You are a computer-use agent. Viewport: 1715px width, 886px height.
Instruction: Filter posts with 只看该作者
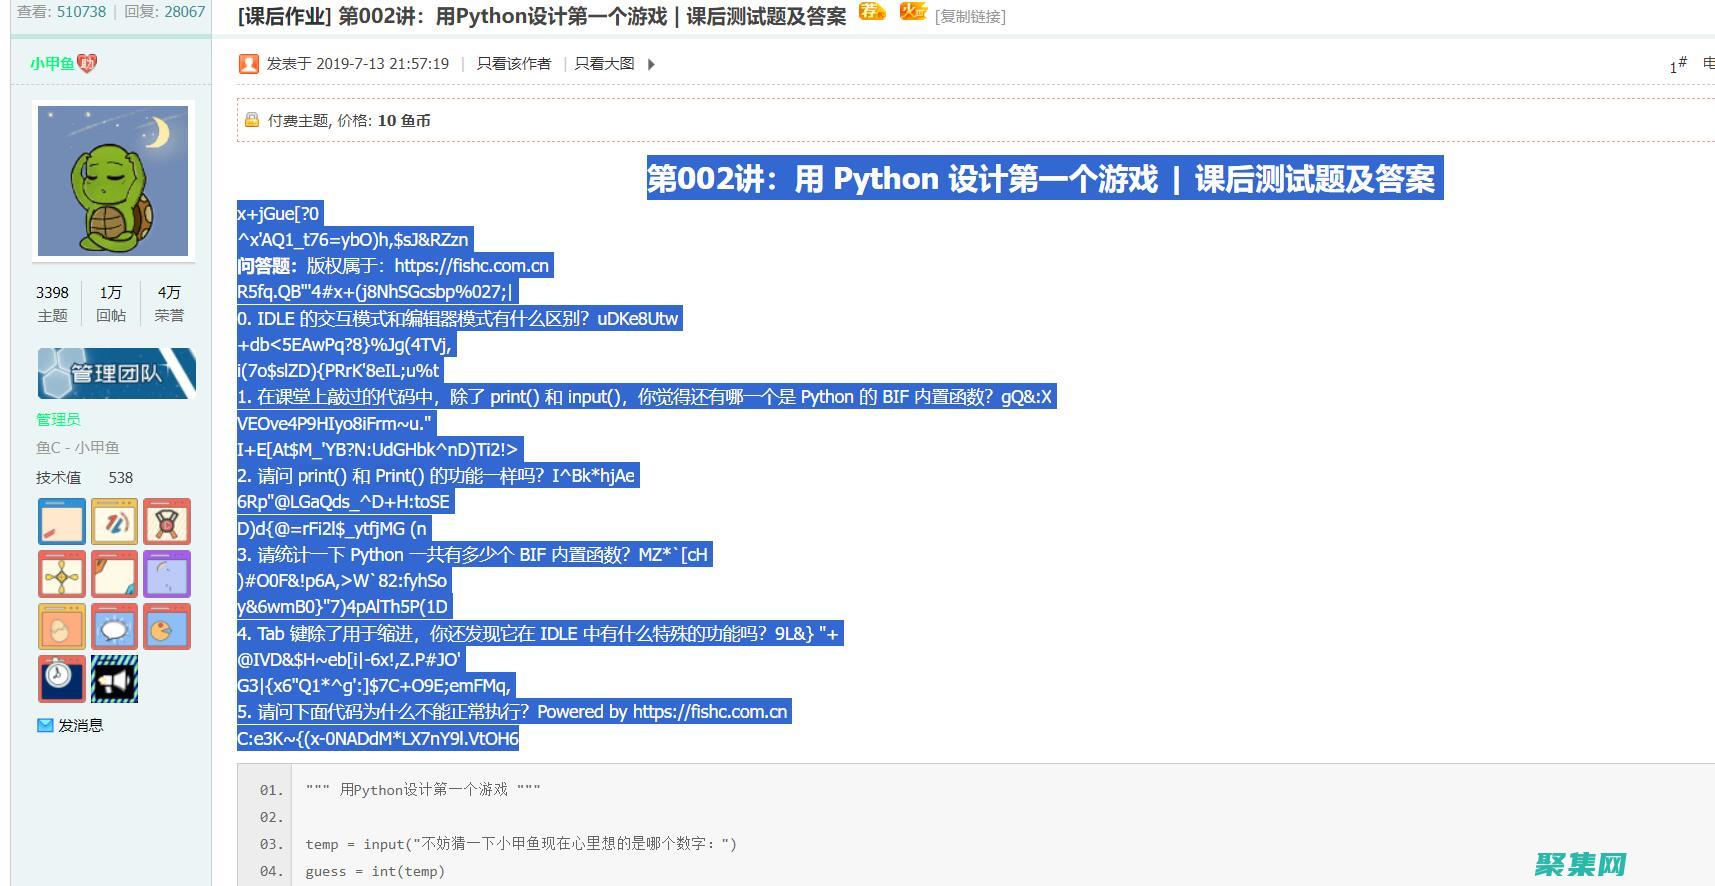(513, 64)
